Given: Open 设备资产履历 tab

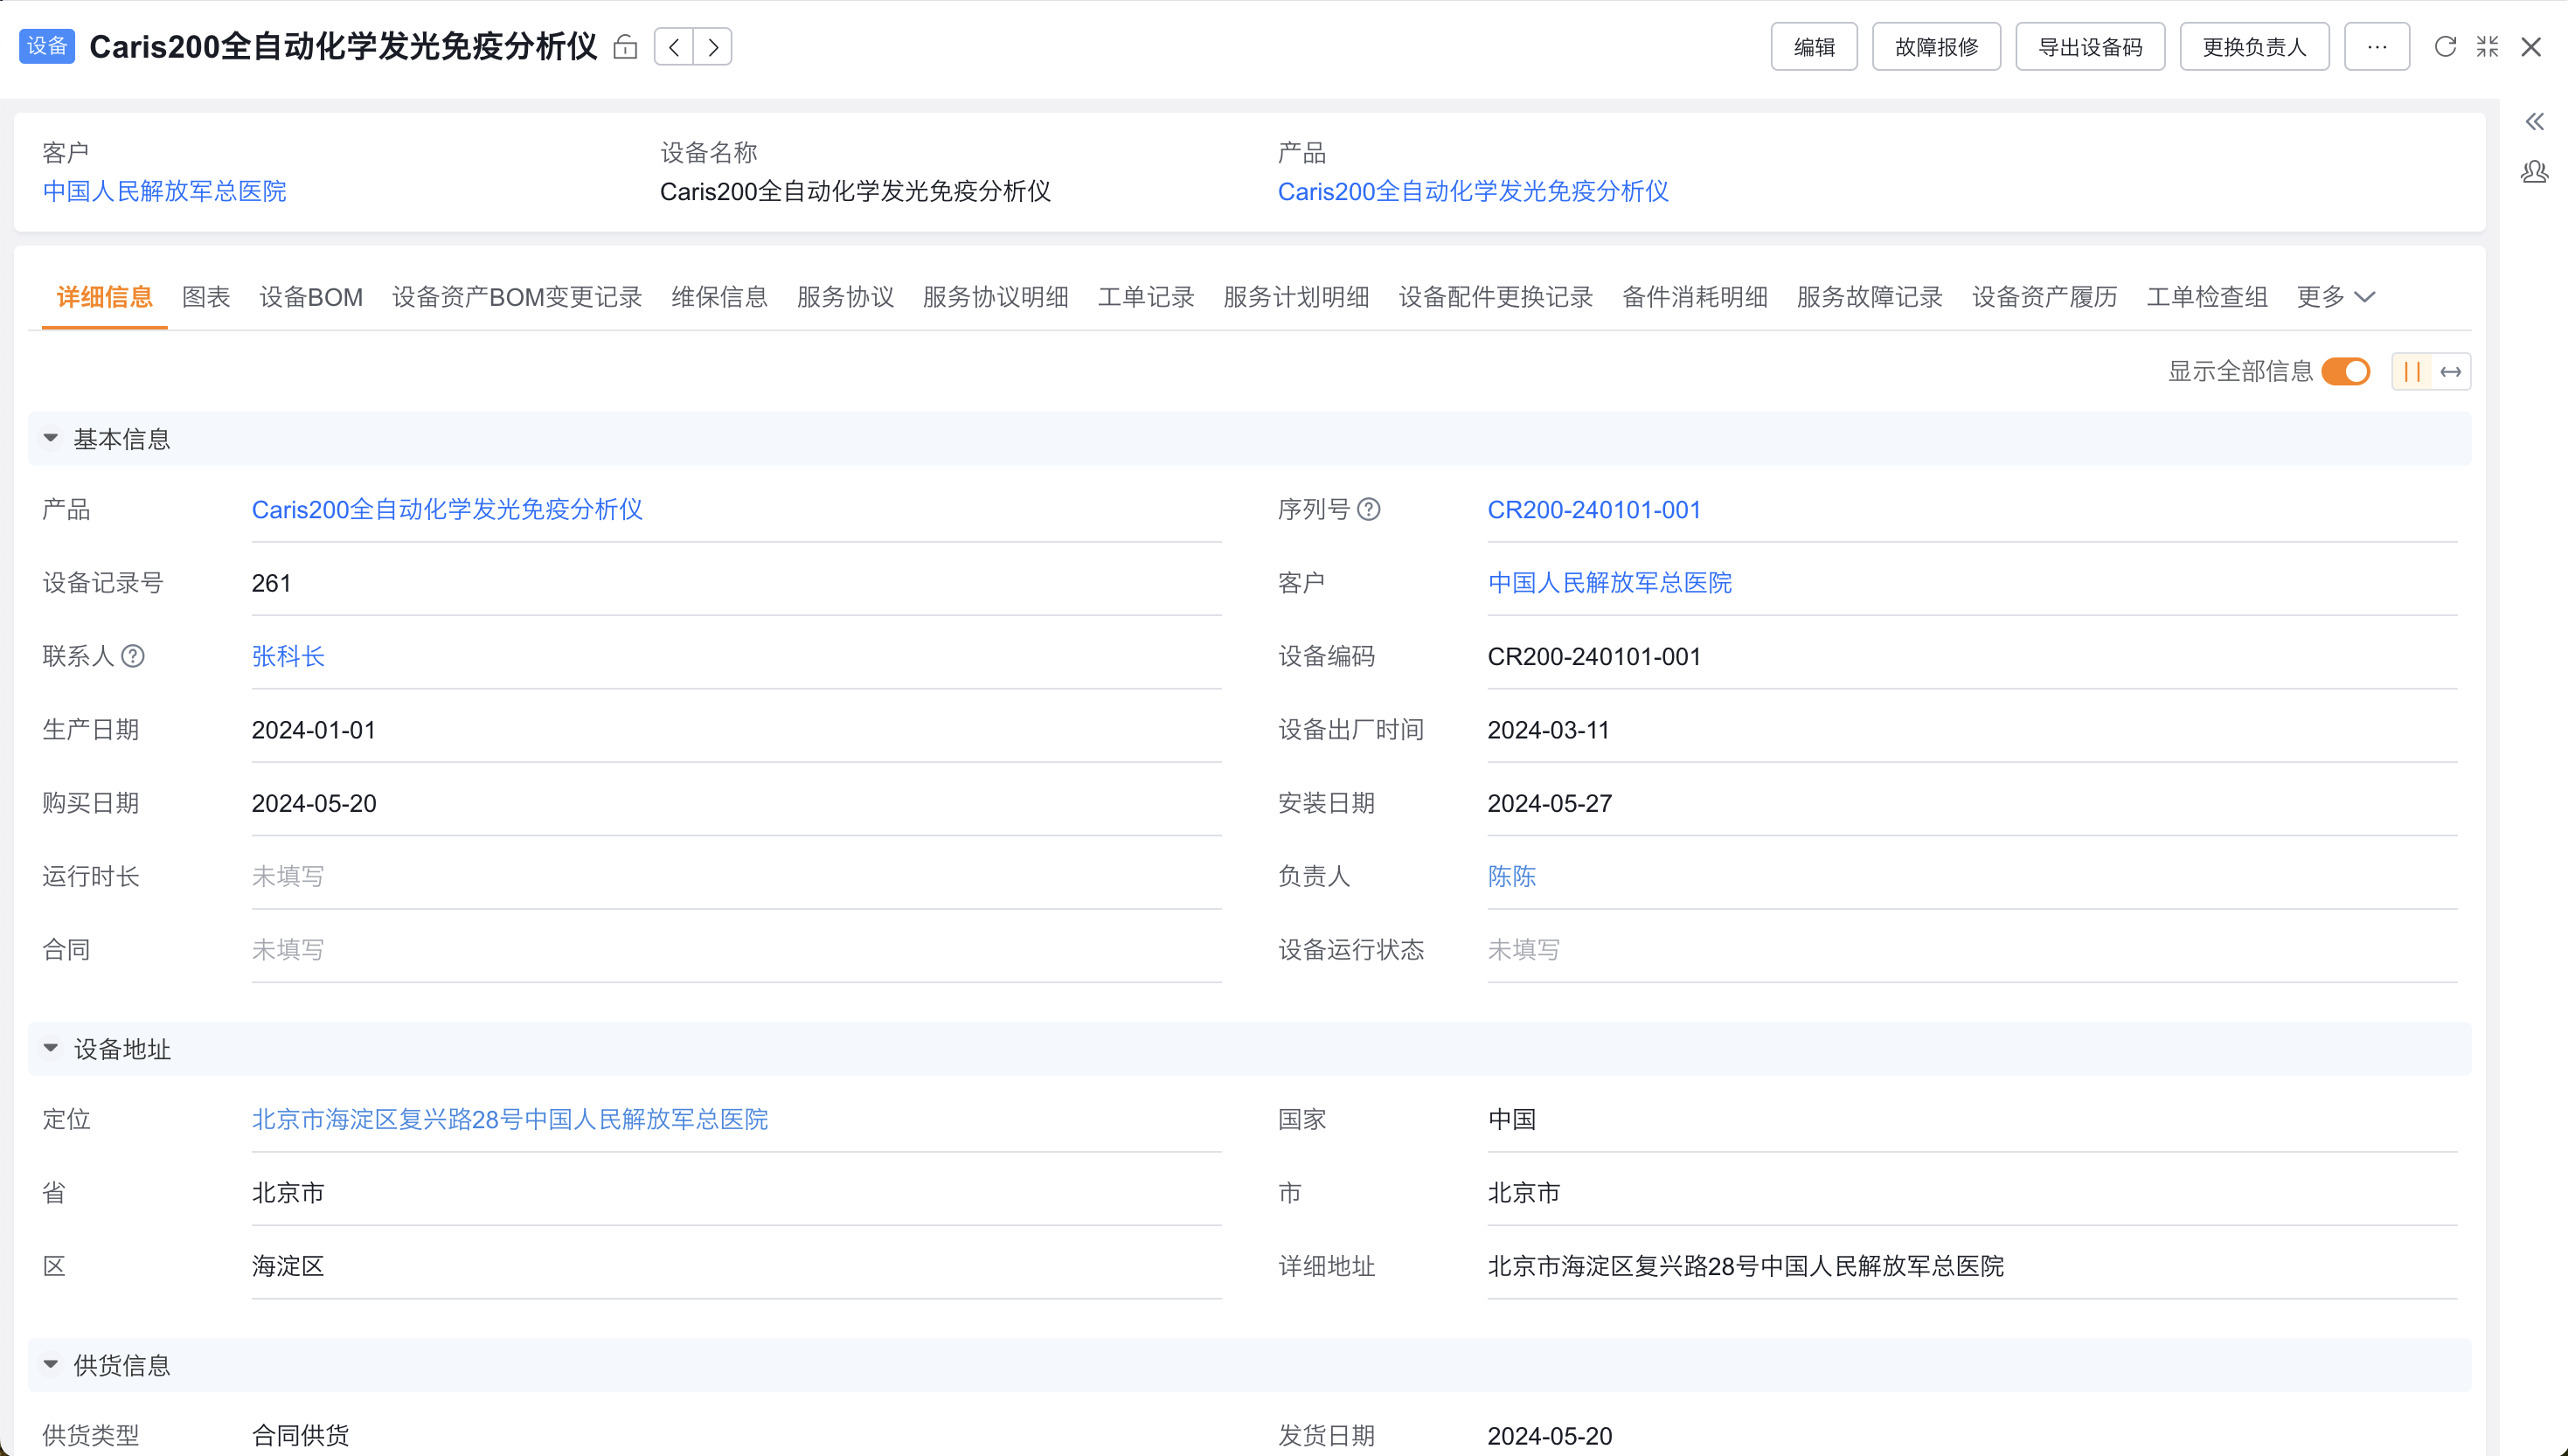Looking at the screenshot, I should coord(2044,297).
